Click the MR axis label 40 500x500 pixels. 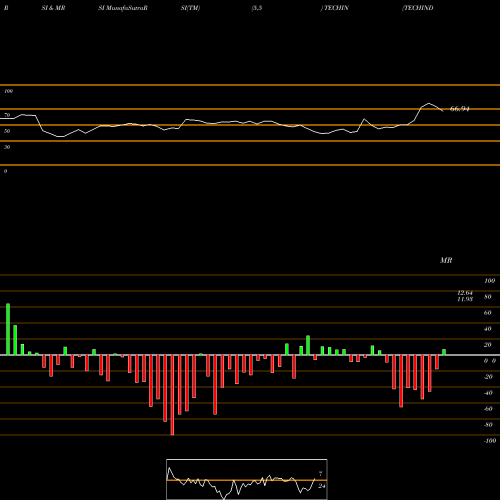488,329
